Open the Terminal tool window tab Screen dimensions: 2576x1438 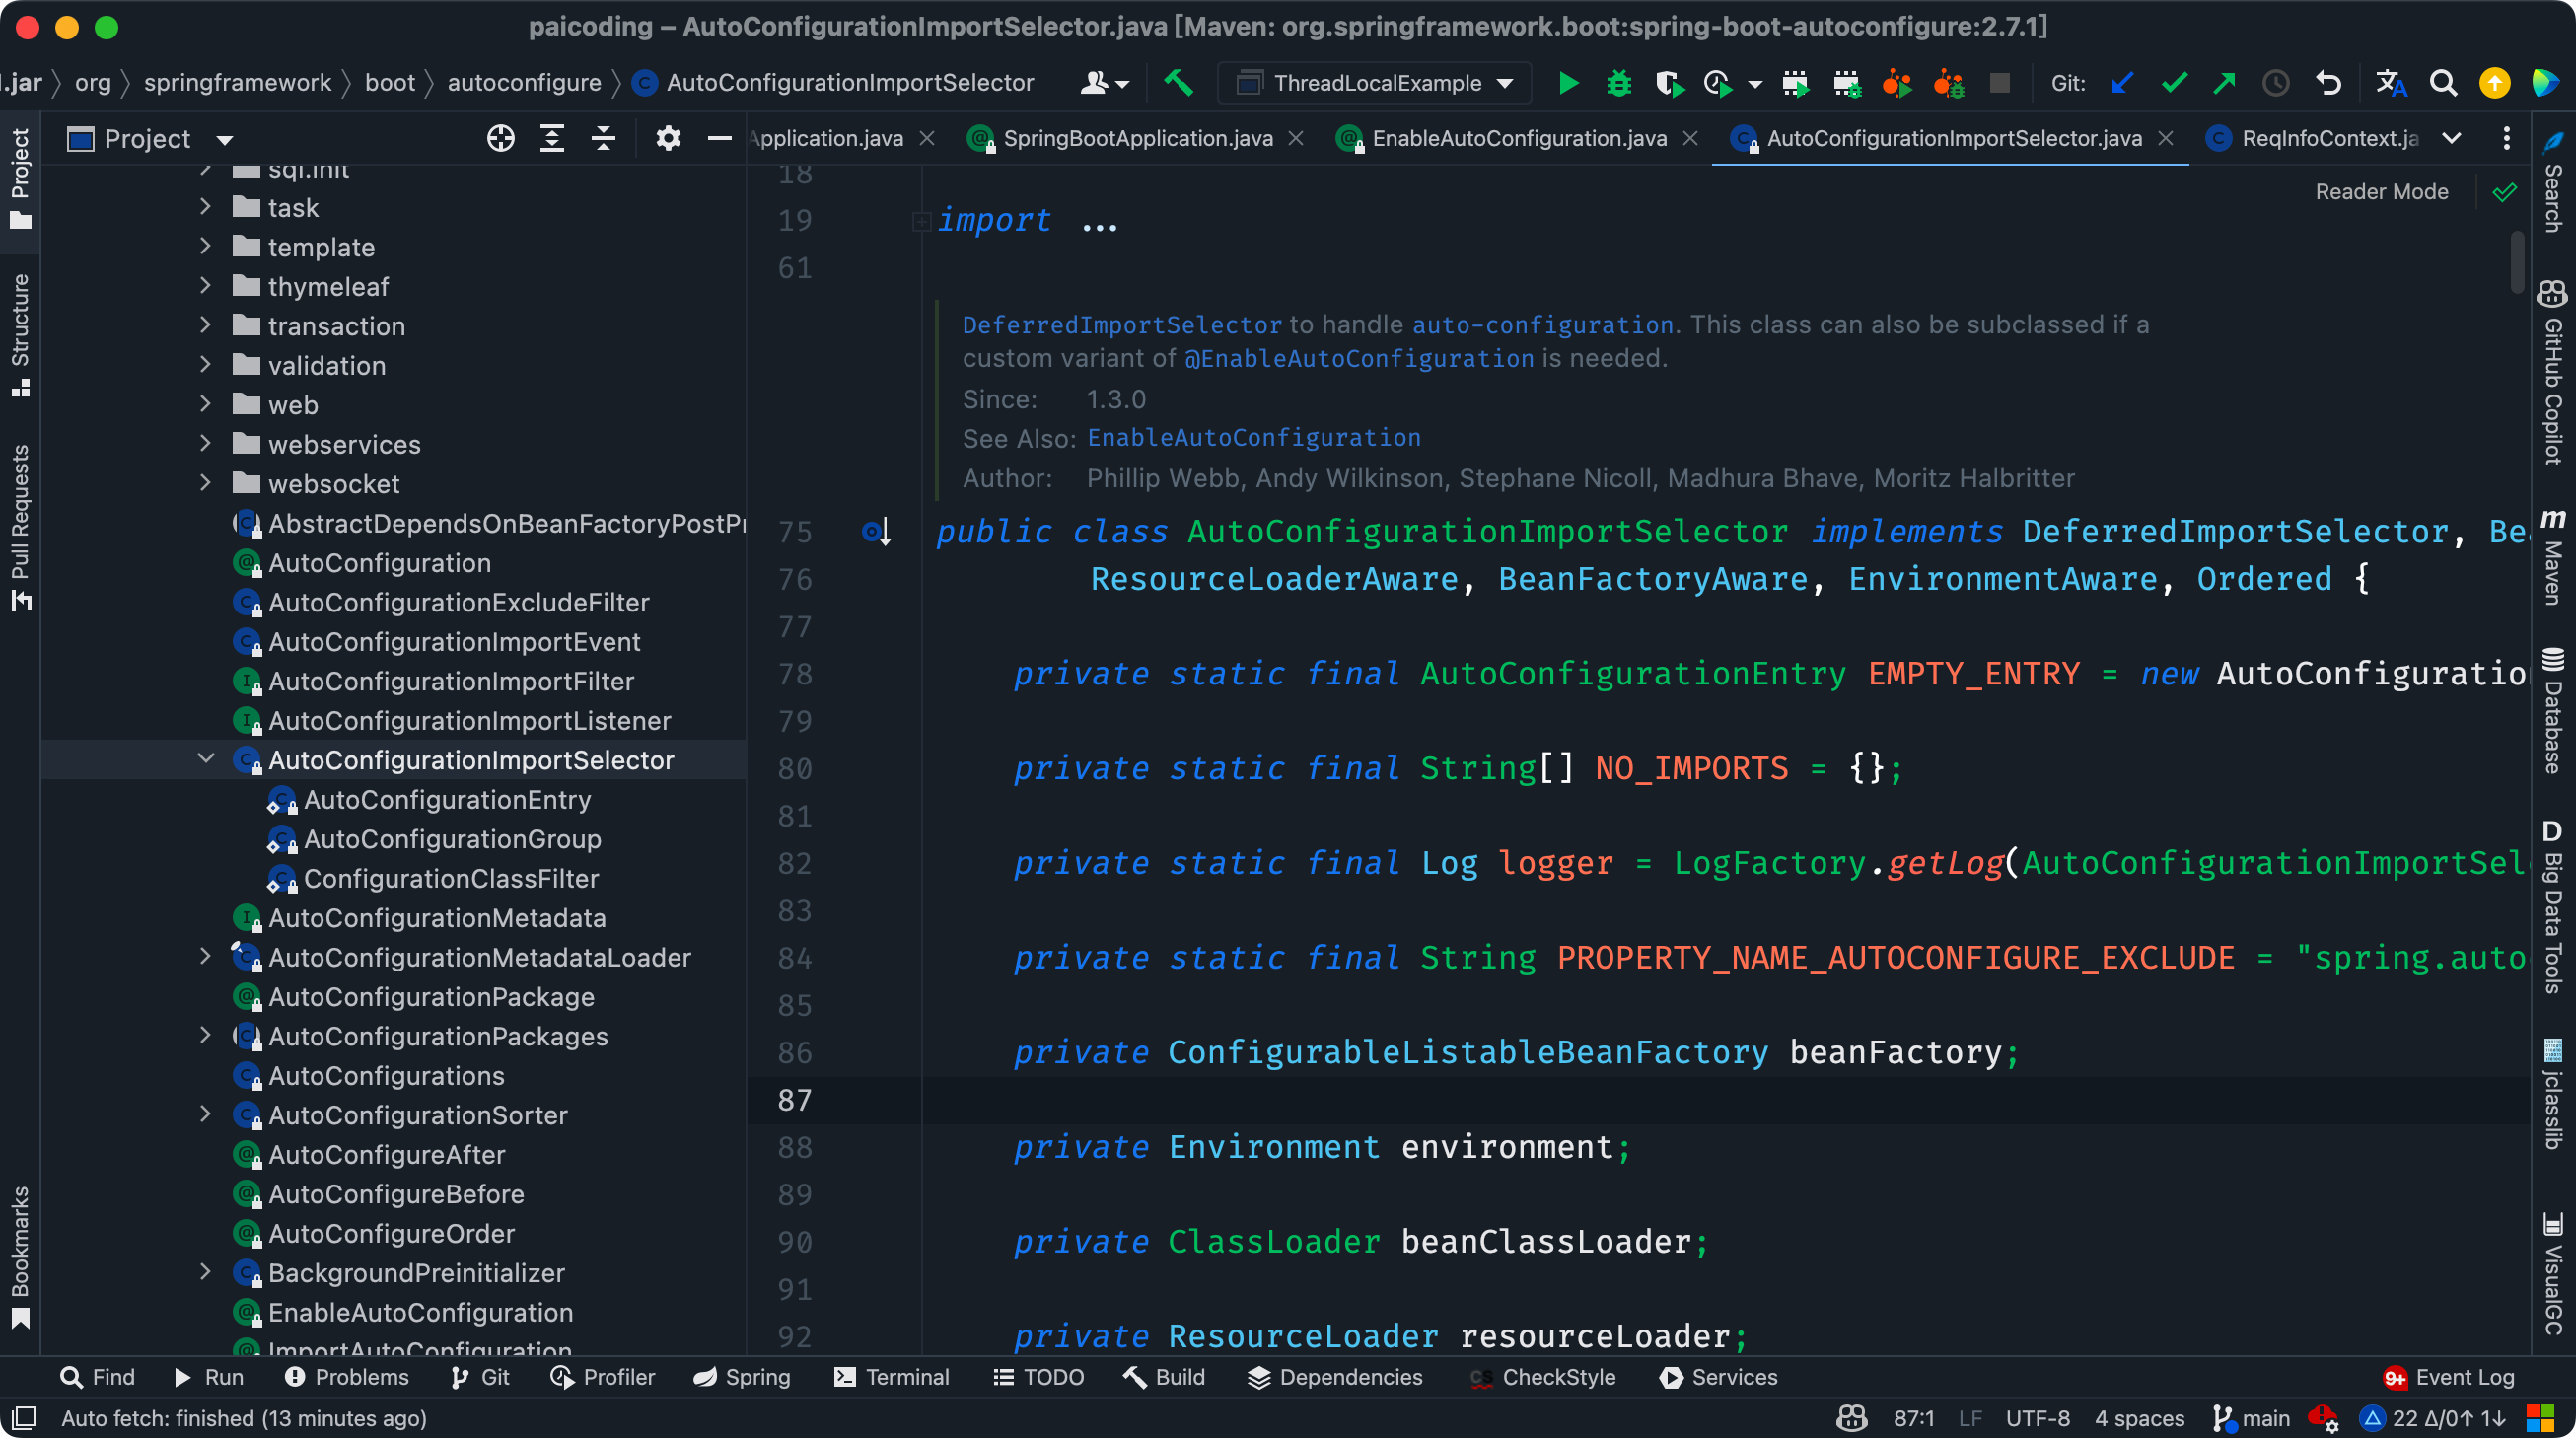891,1377
